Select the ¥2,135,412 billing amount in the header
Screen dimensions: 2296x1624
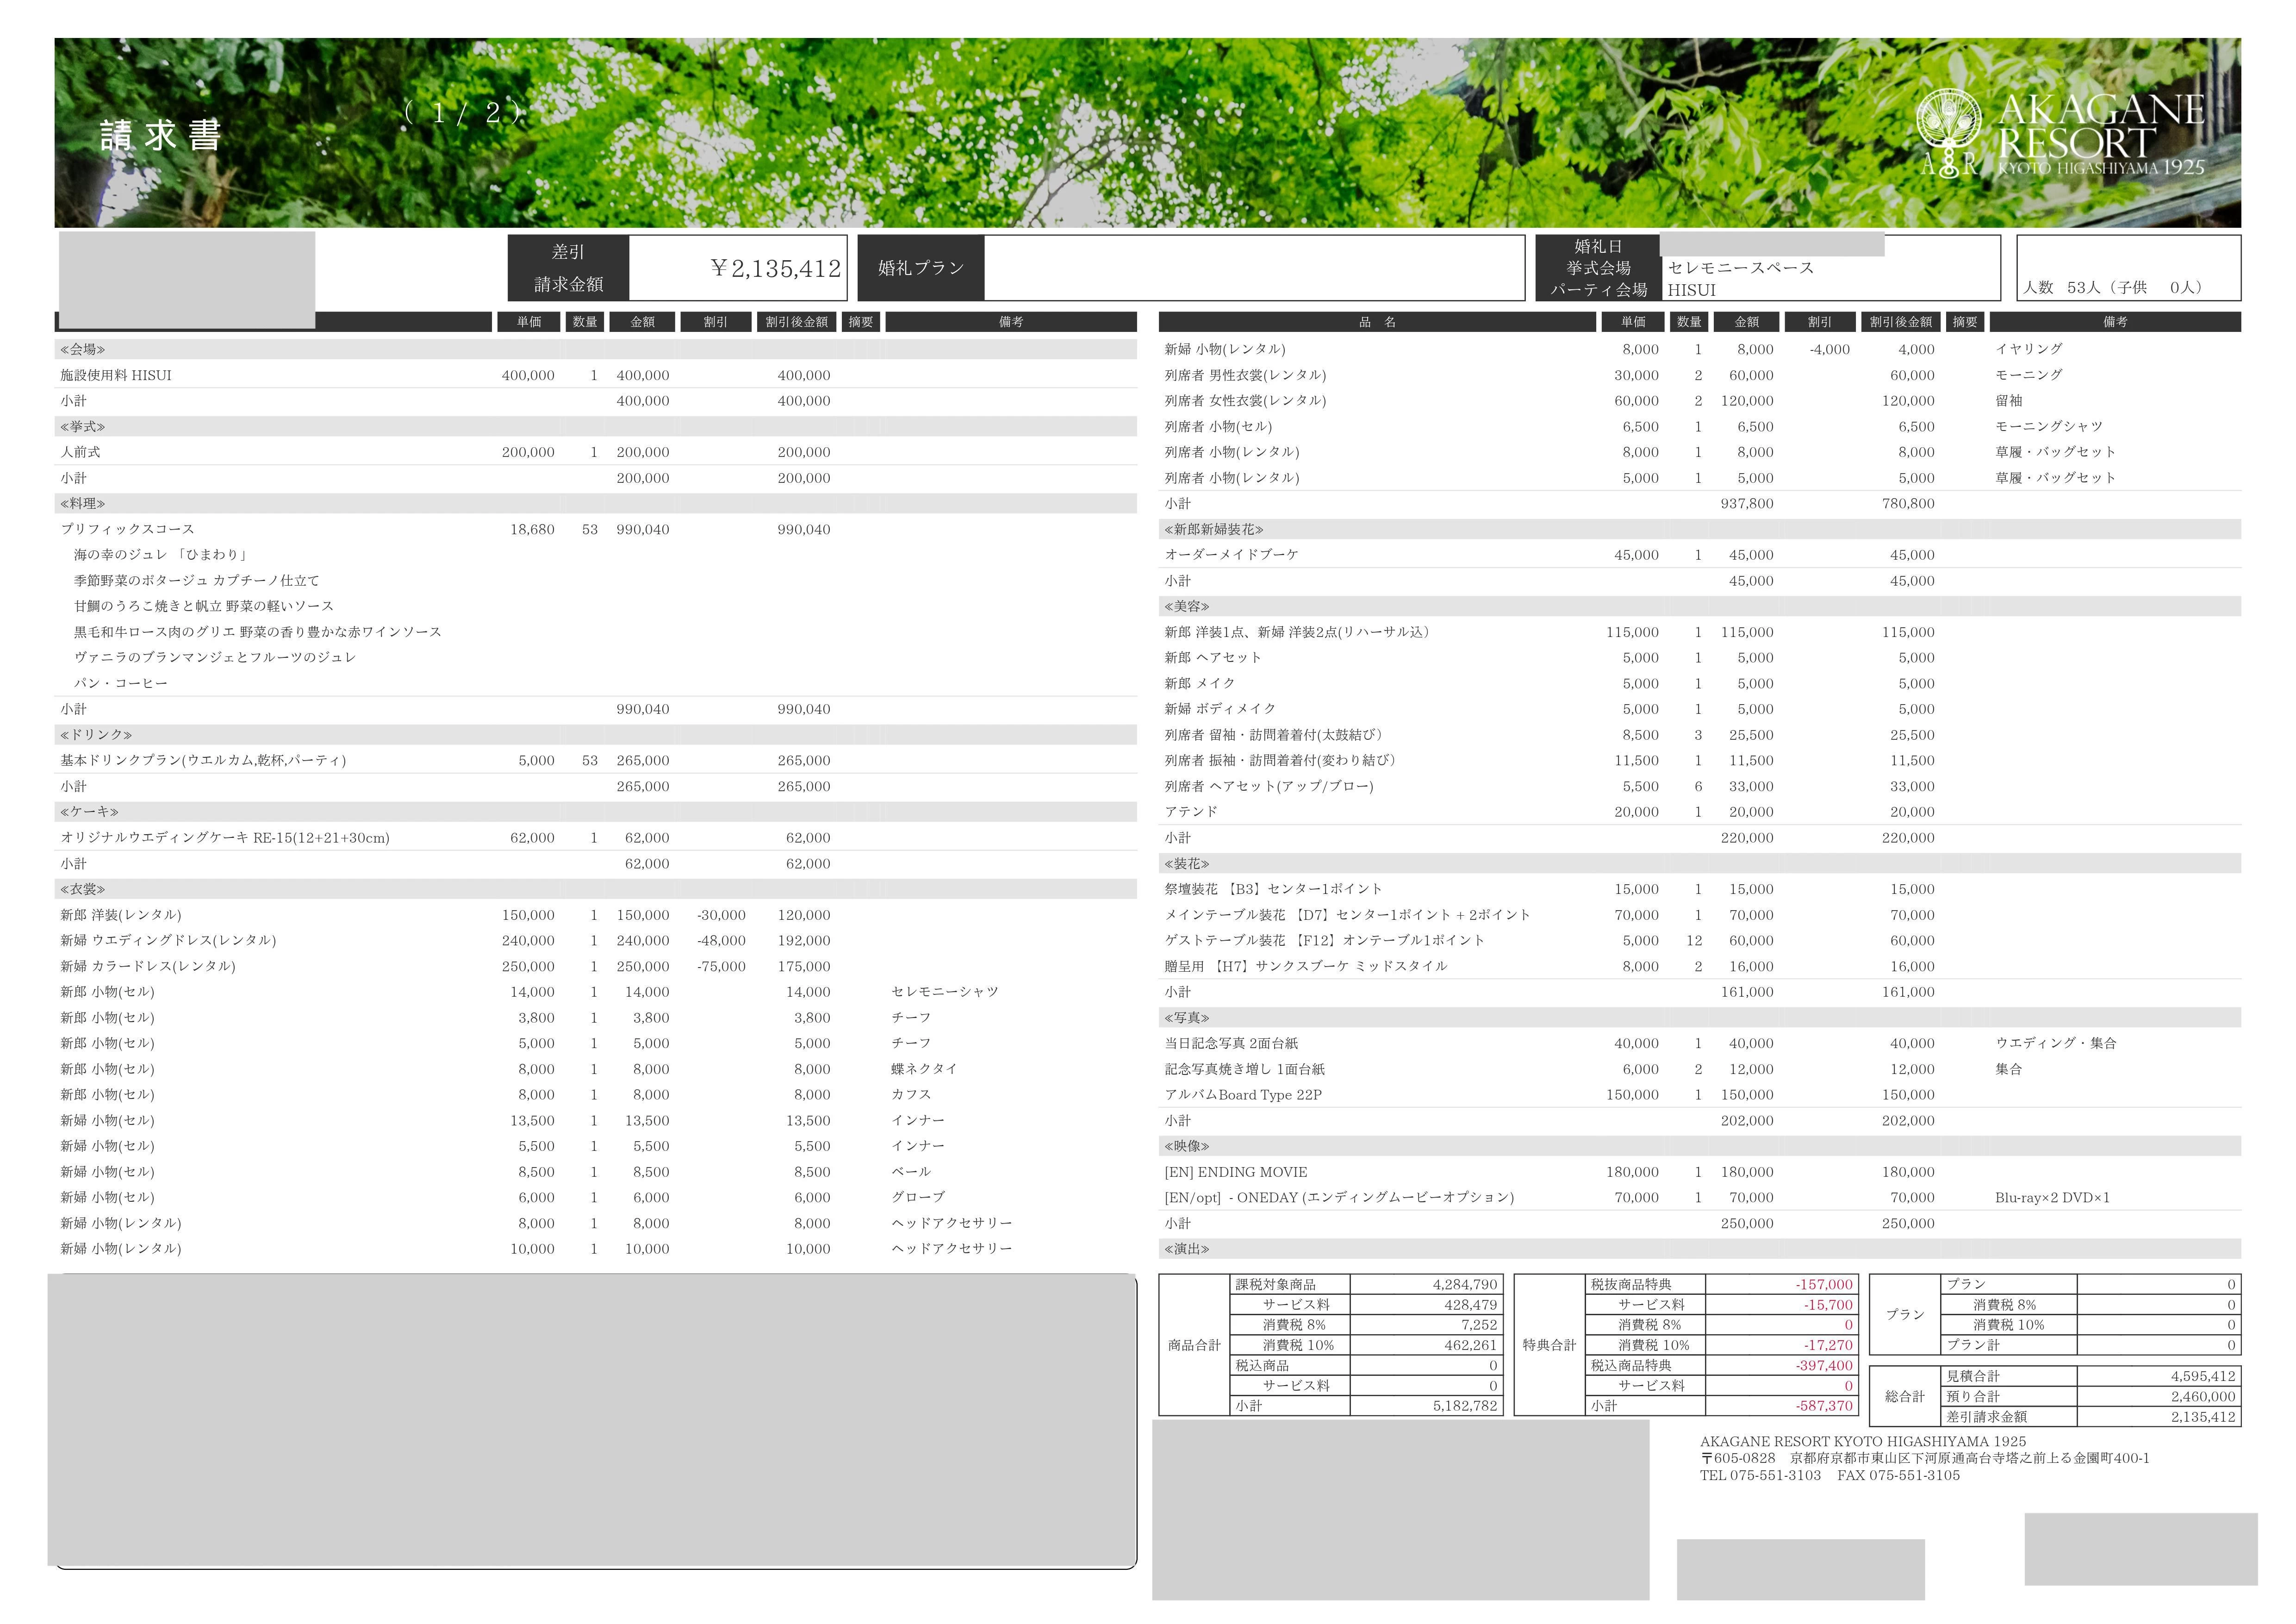(x=776, y=268)
